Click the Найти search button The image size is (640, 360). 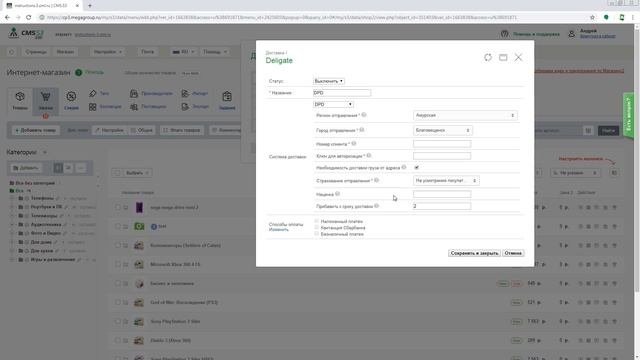point(608,131)
